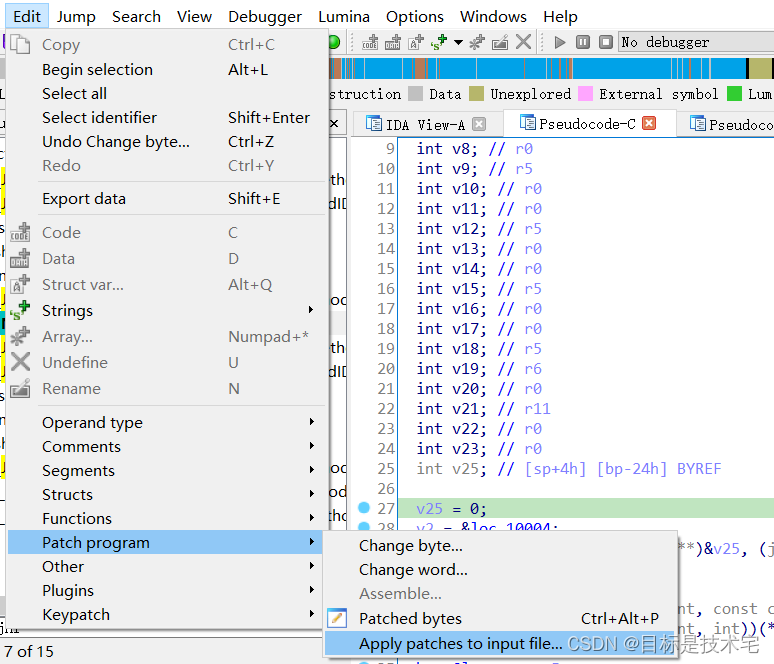This screenshot has width=774, height=664.
Task: Open the string type dropdown arrow in toolbar
Action: tap(458, 42)
